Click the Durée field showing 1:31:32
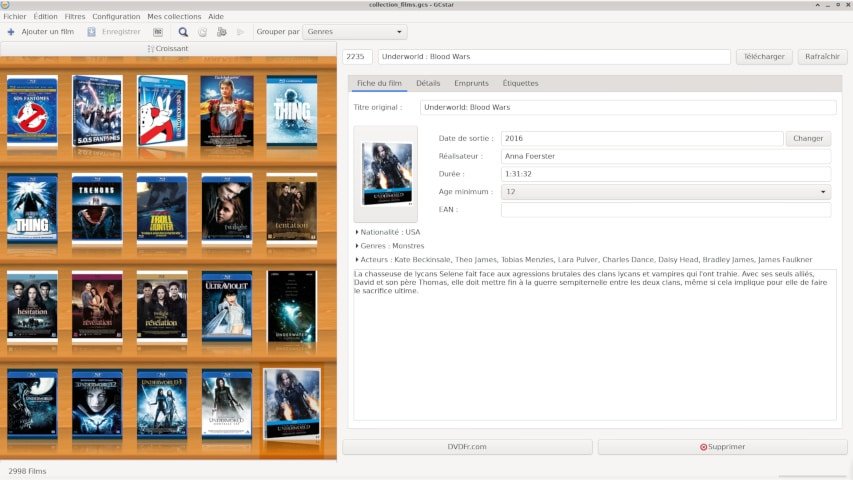 666,174
